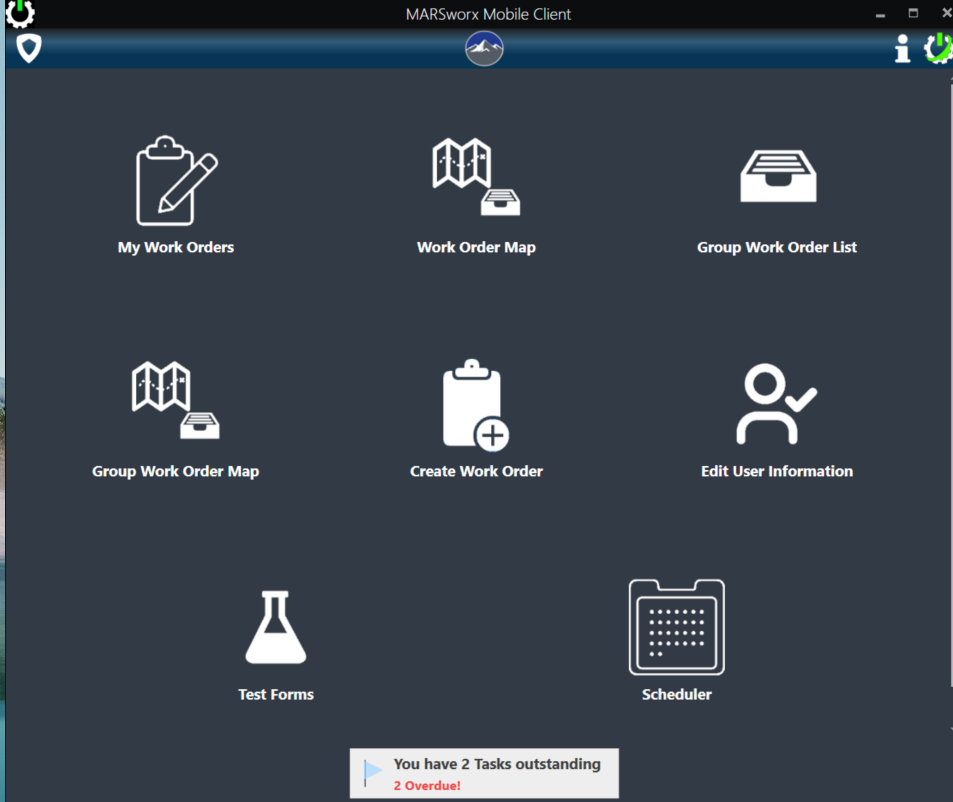953x802 pixels.
Task: Click the blue flag in tasks notification
Action: point(372,772)
